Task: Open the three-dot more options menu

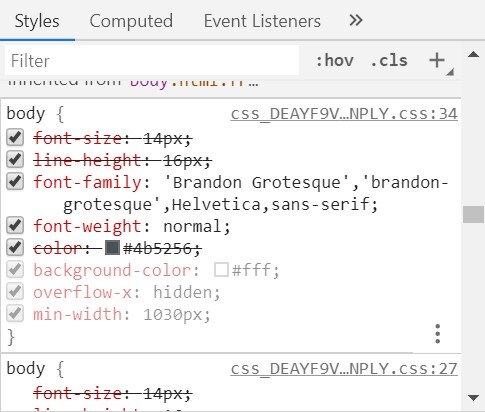Action: tap(438, 334)
